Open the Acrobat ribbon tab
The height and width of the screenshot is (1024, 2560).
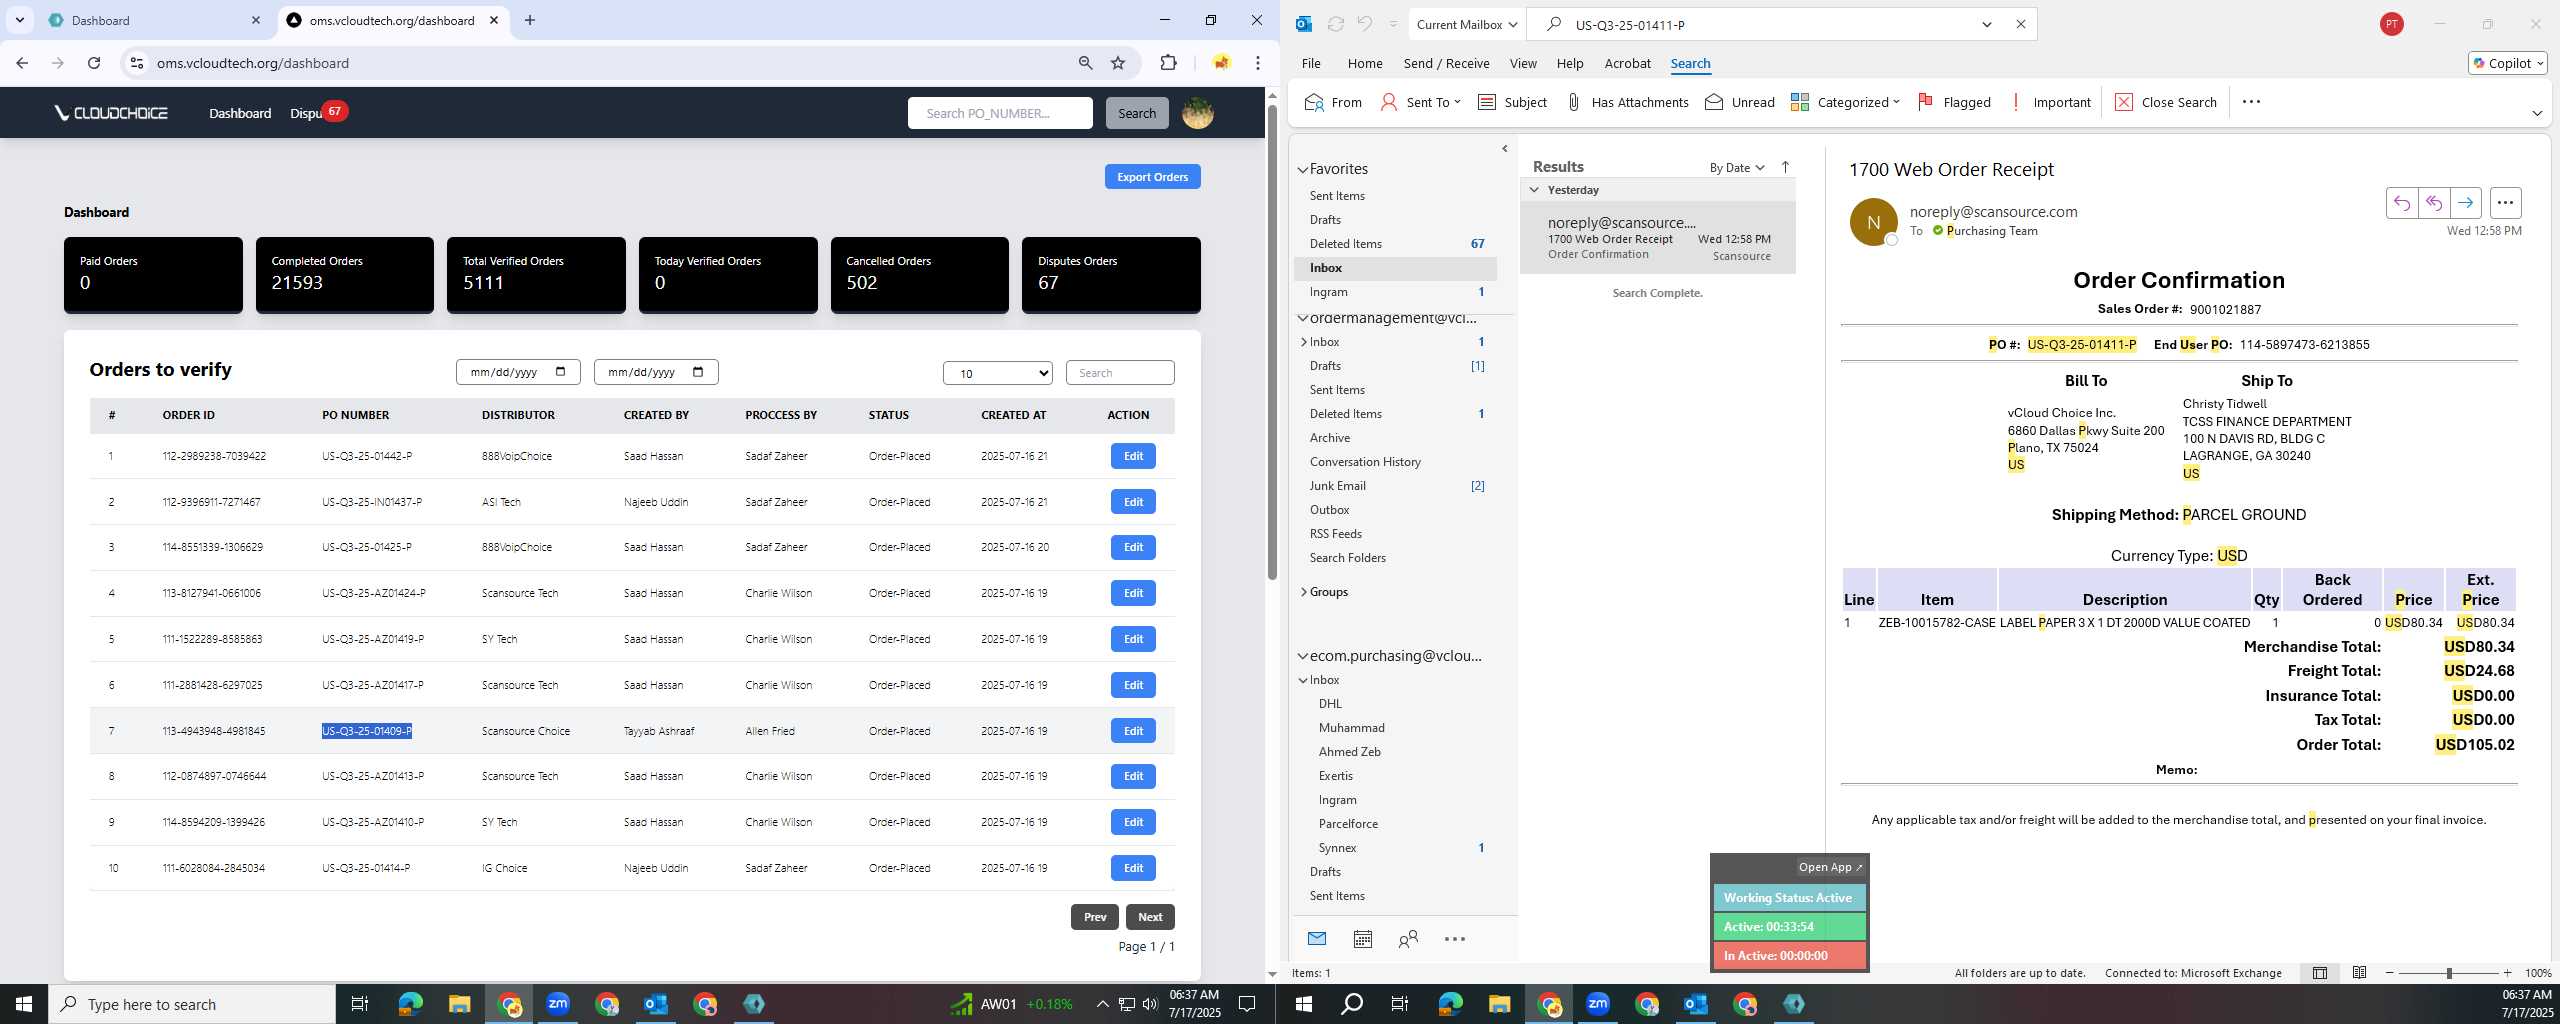pos(1627,63)
